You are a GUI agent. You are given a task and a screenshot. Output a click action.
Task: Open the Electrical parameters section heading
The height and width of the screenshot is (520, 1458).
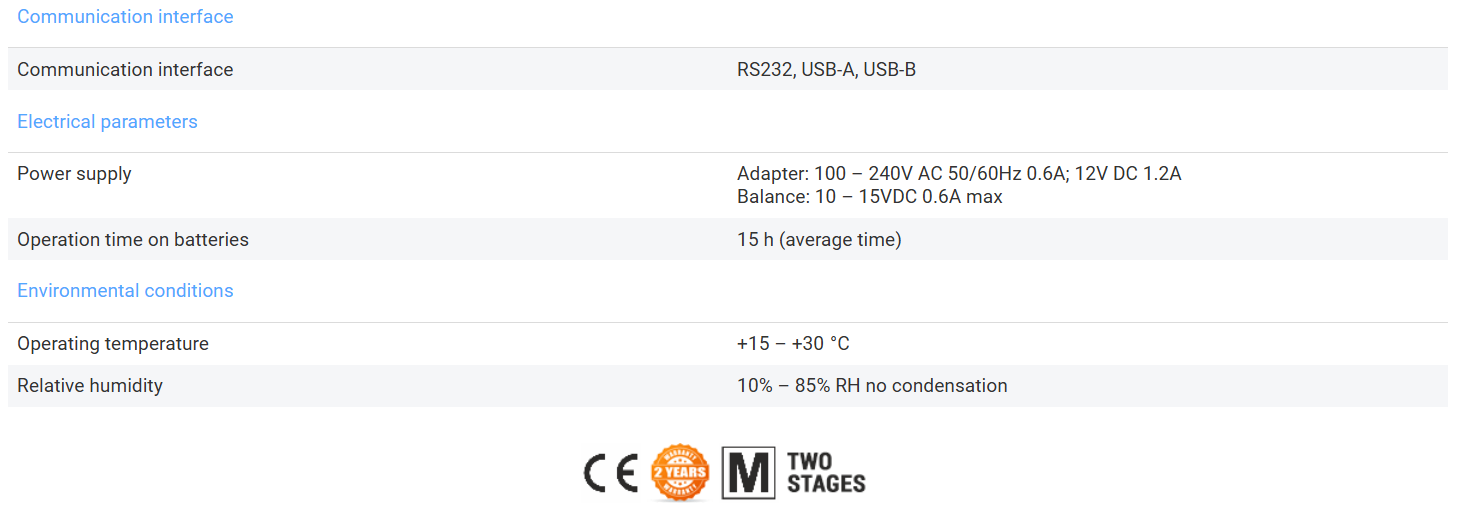pyautogui.click(x=107, y=122)
